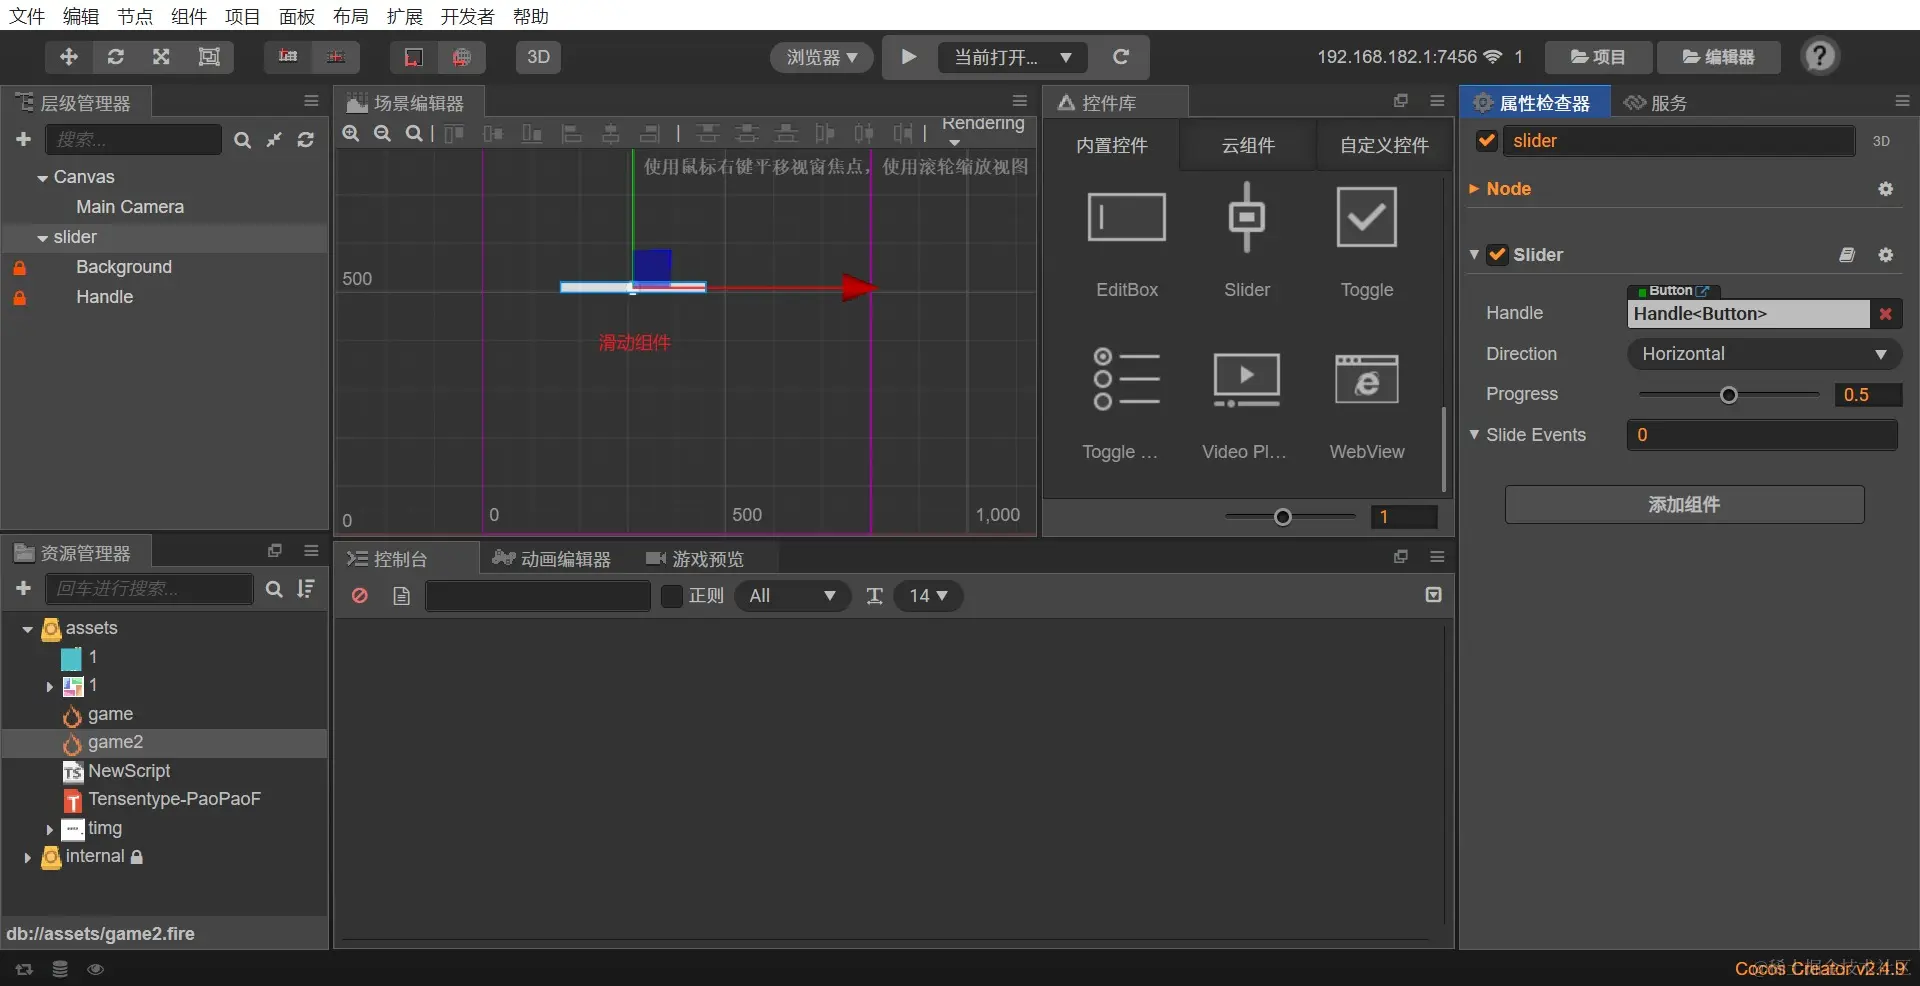
Task: Collapse the slider node in hierarchy
Action: point(42,238)
